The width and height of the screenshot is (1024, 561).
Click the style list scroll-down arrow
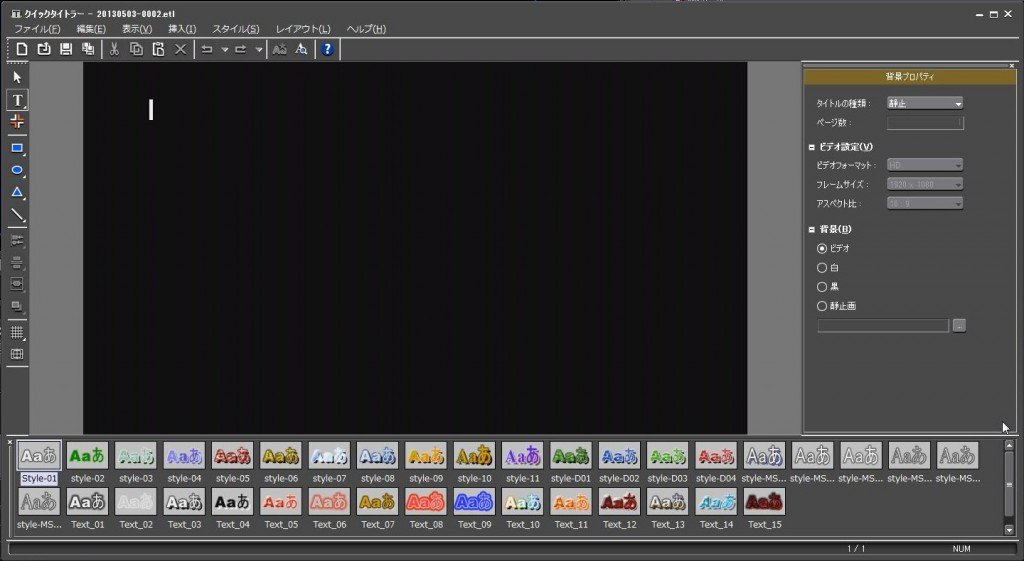click(x=1009, y=530)
